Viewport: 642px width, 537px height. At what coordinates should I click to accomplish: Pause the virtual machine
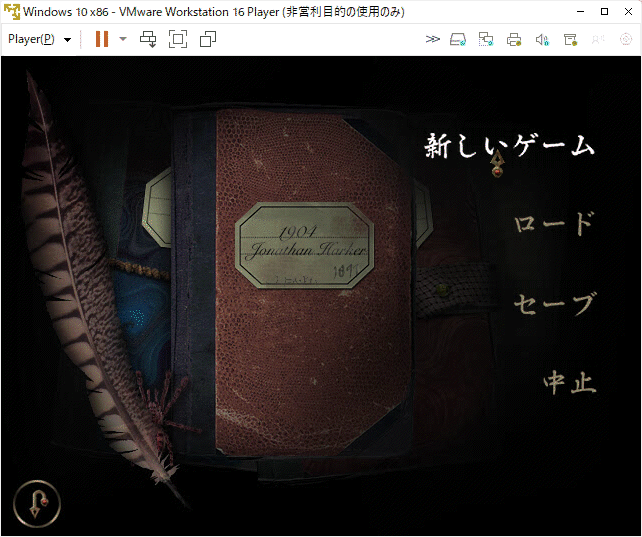coord(102,39)
